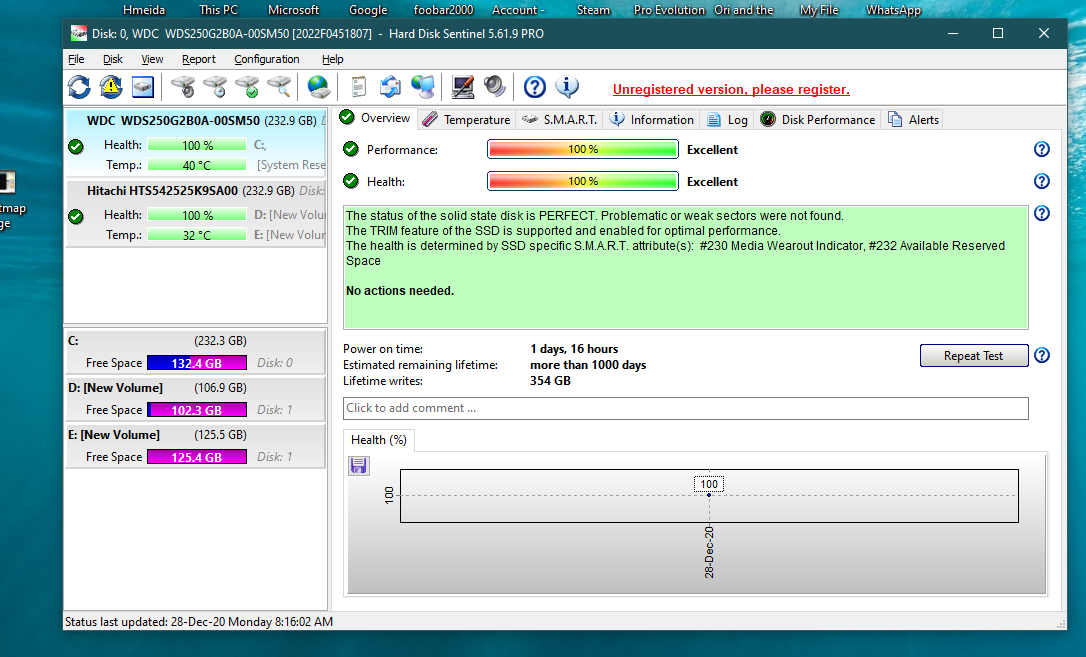Viewport: 1086px width, 657px height.
Task: Switch to the Log tab
Action: 727,120
